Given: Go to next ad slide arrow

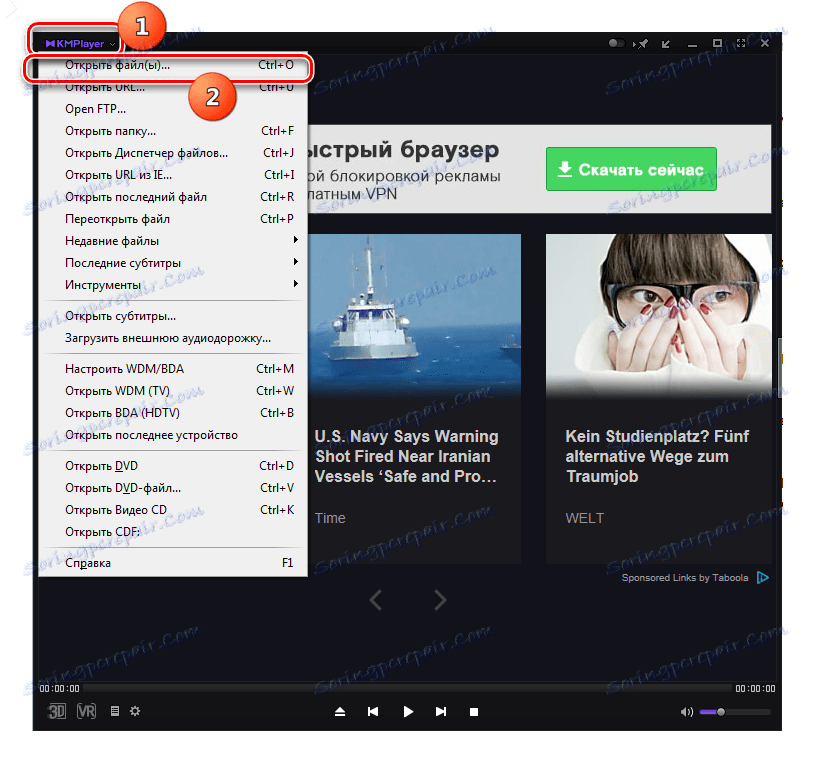Looking at the screenshot, I should click(x=440, y=600).
